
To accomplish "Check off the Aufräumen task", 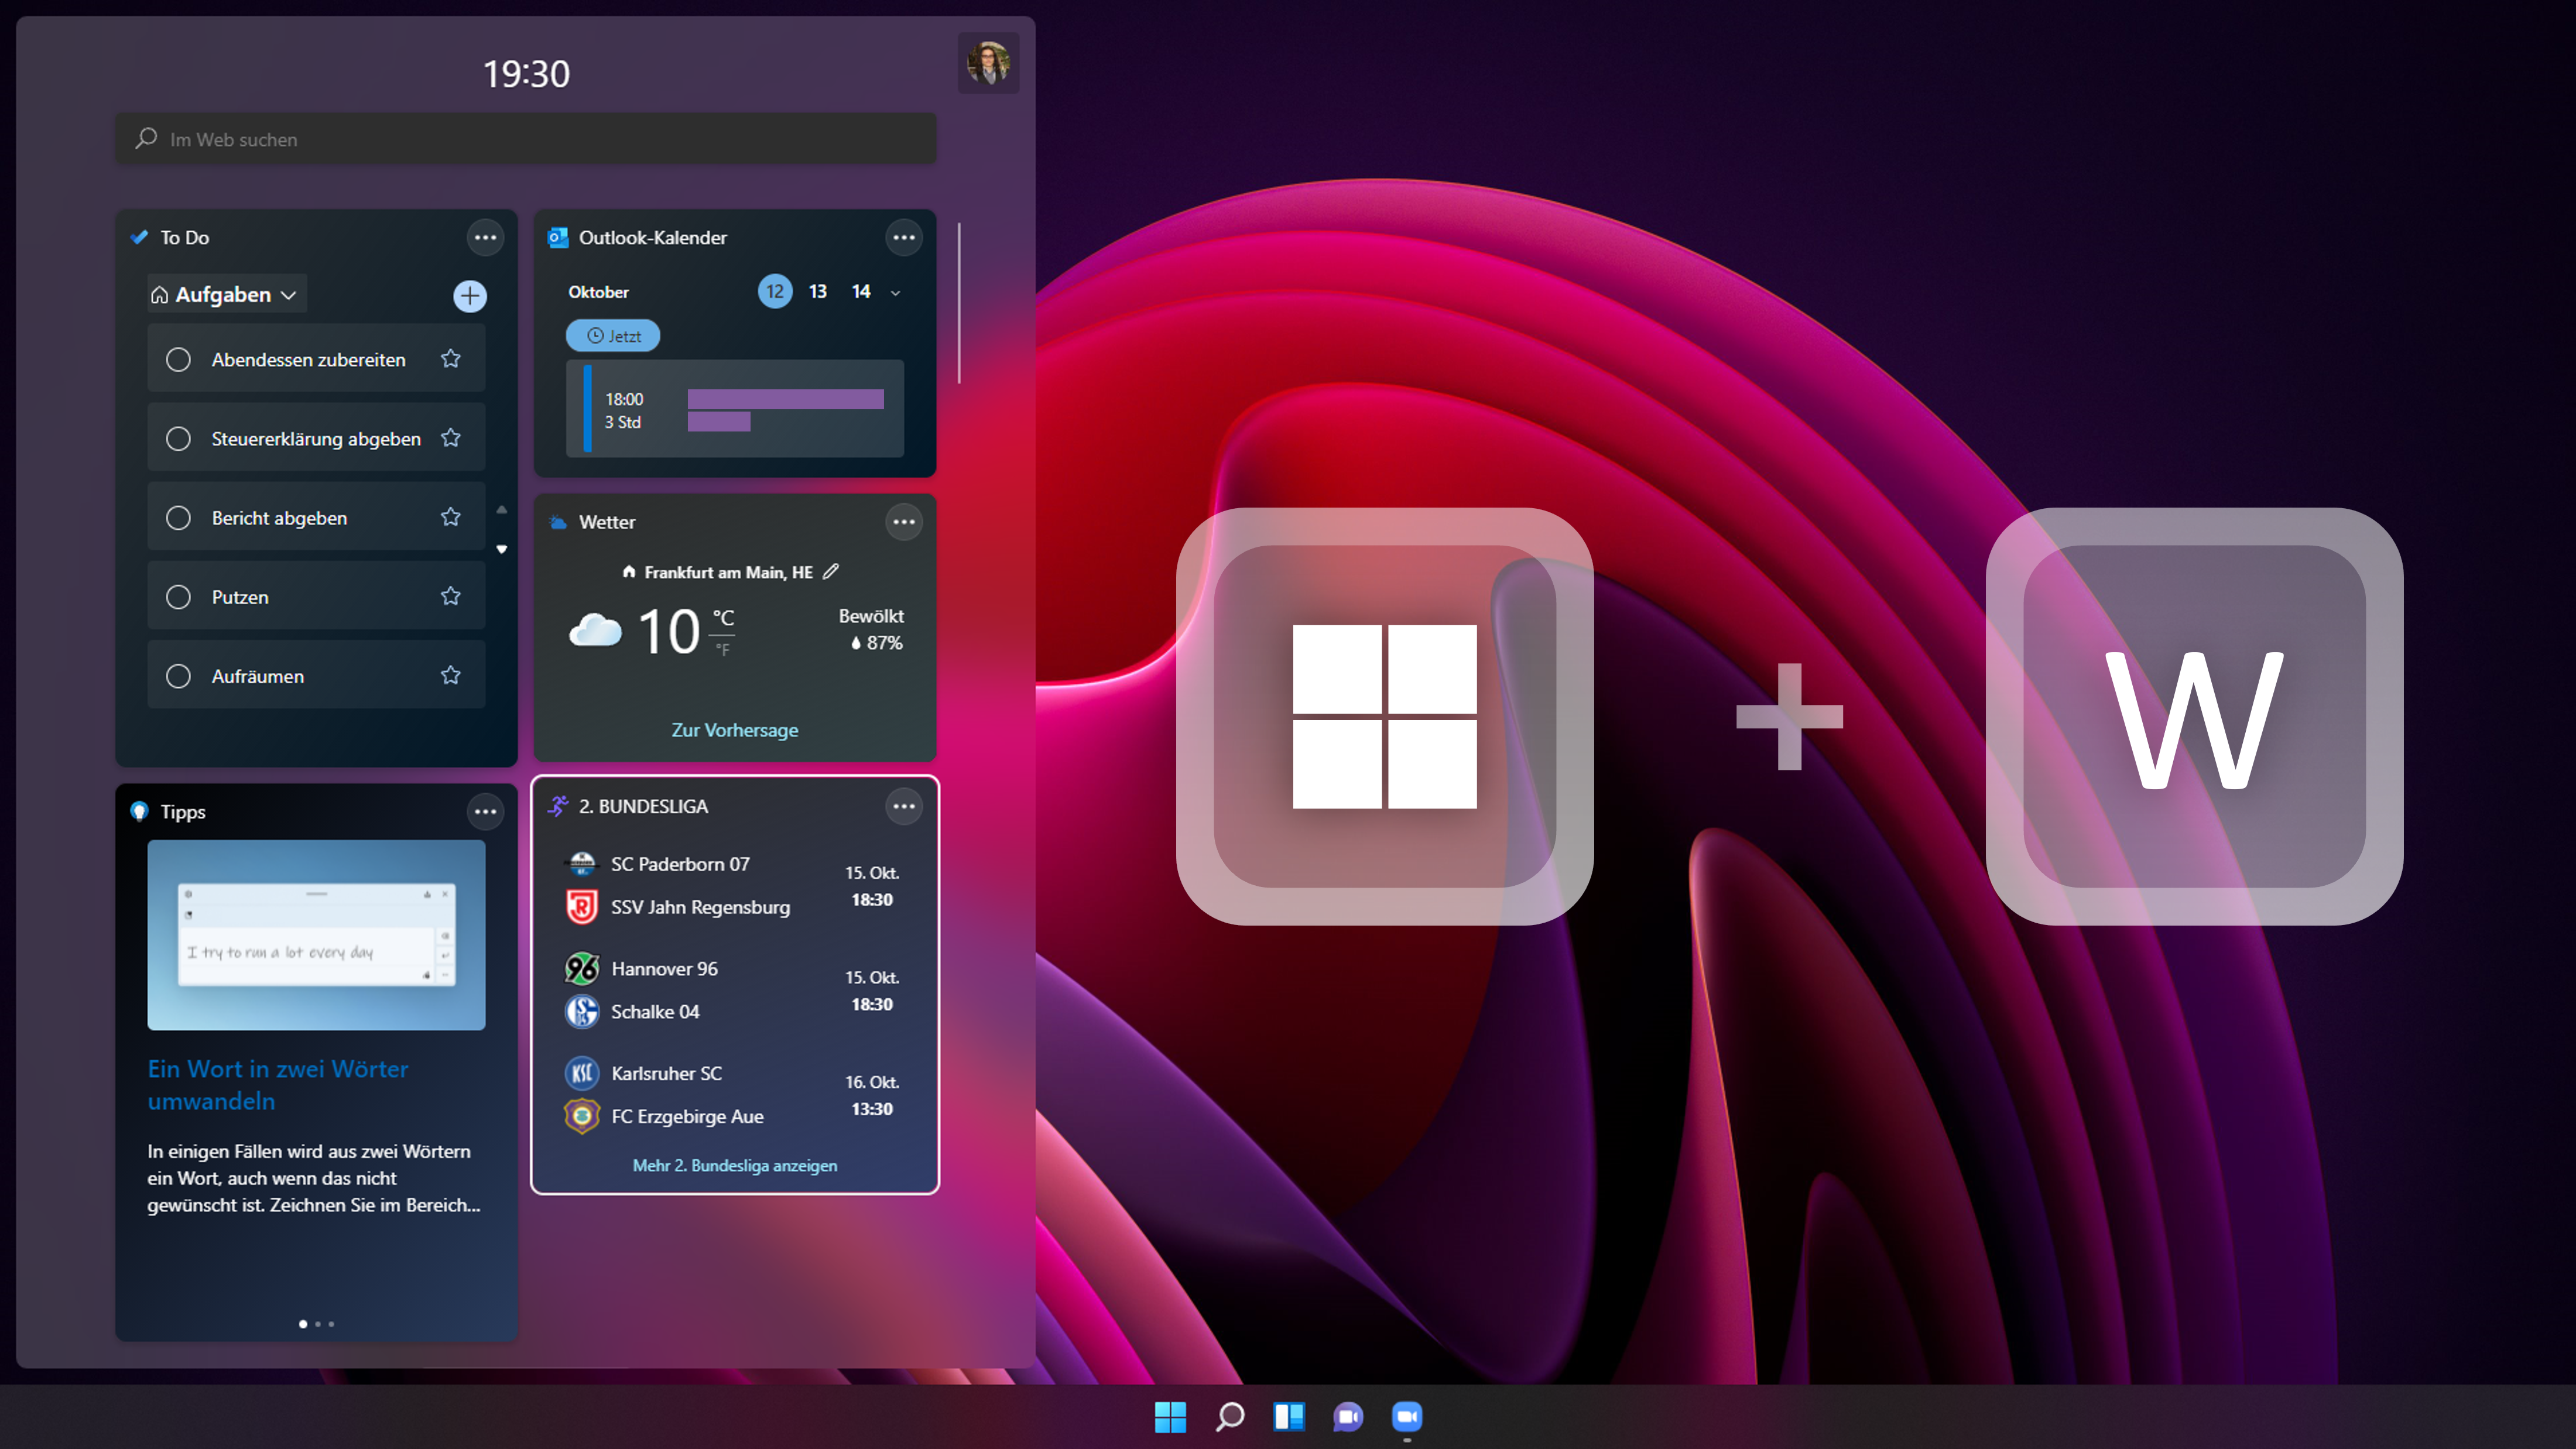I will [178, 677].
